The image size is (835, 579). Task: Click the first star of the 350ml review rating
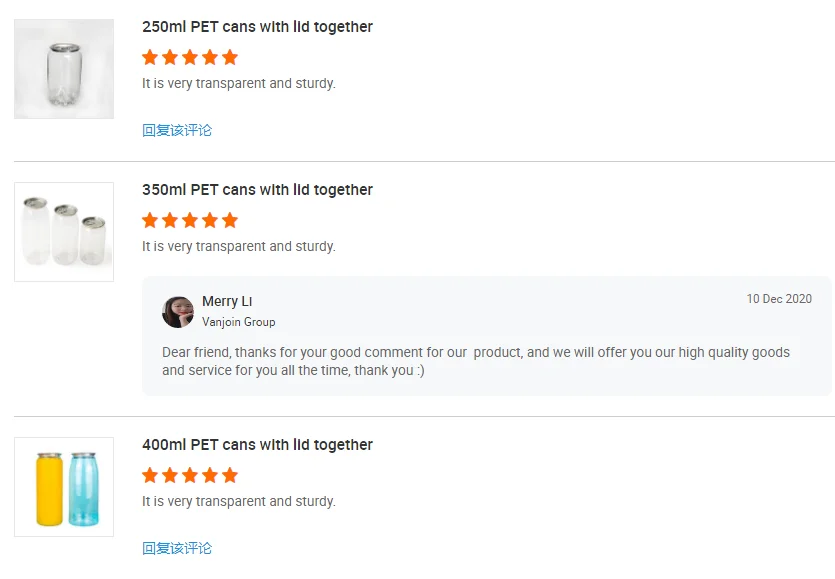pyautogui.click(x=150, y=220)
